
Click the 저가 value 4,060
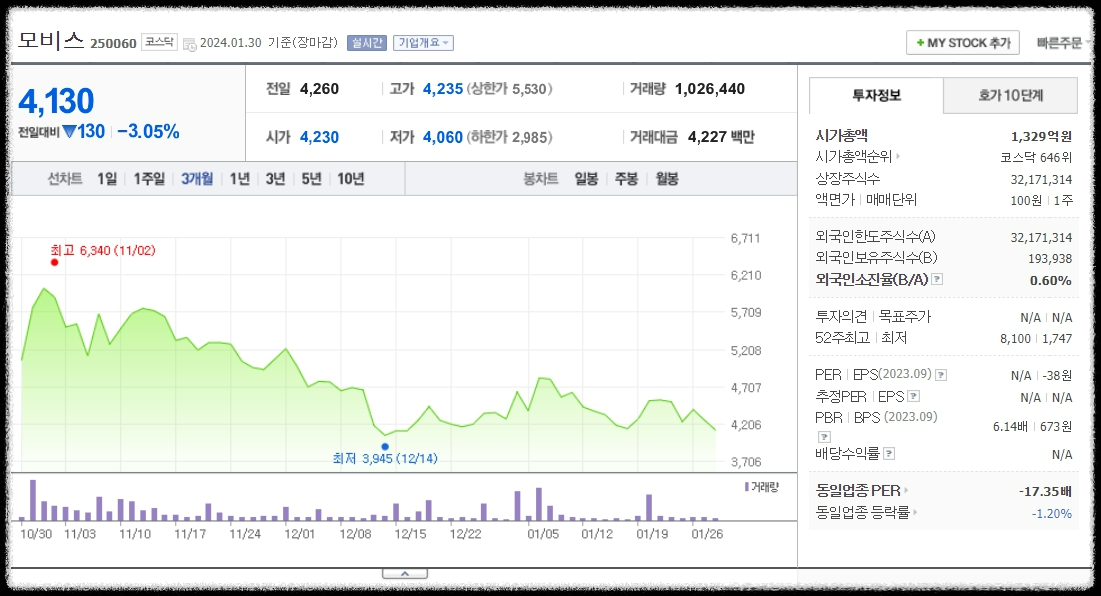coord(442,137)
